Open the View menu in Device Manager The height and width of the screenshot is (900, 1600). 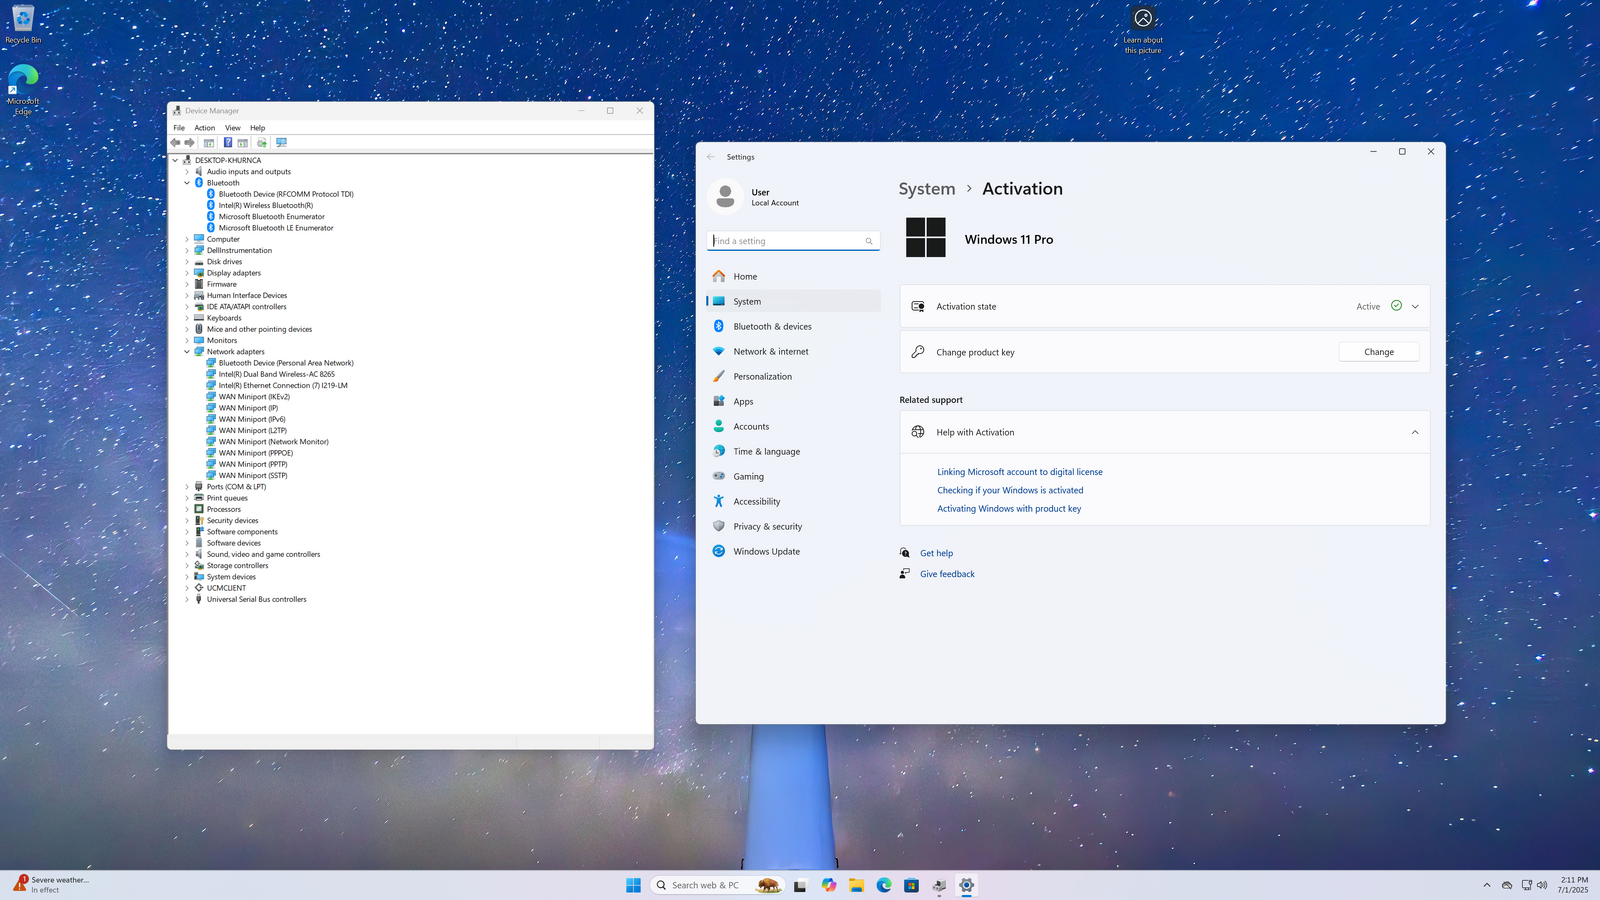tap(232, 128)
